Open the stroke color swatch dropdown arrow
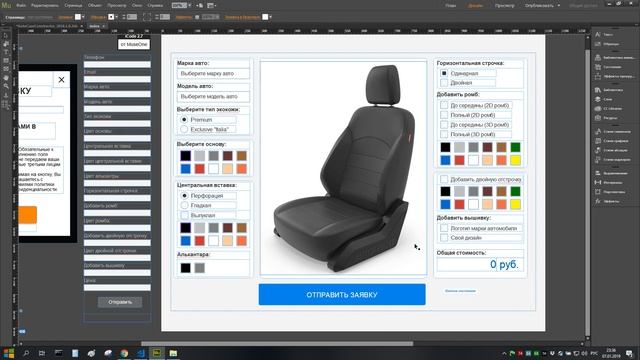 116,17
